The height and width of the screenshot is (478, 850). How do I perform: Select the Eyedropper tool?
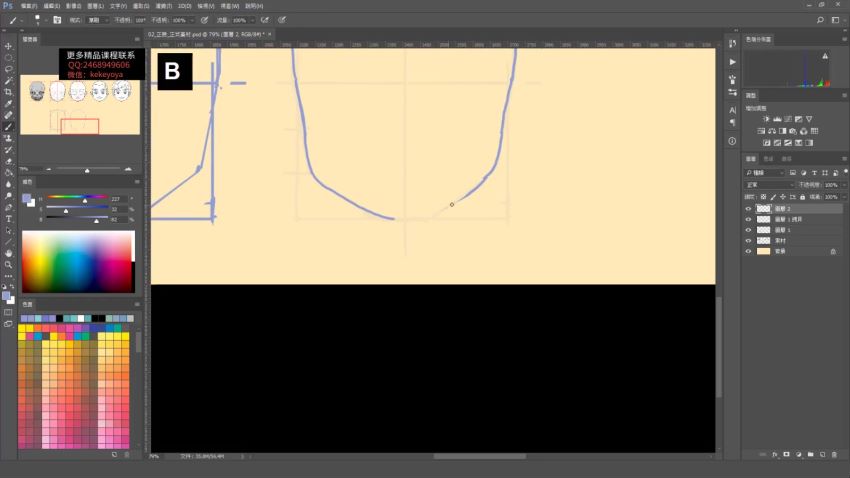(9, 103)
